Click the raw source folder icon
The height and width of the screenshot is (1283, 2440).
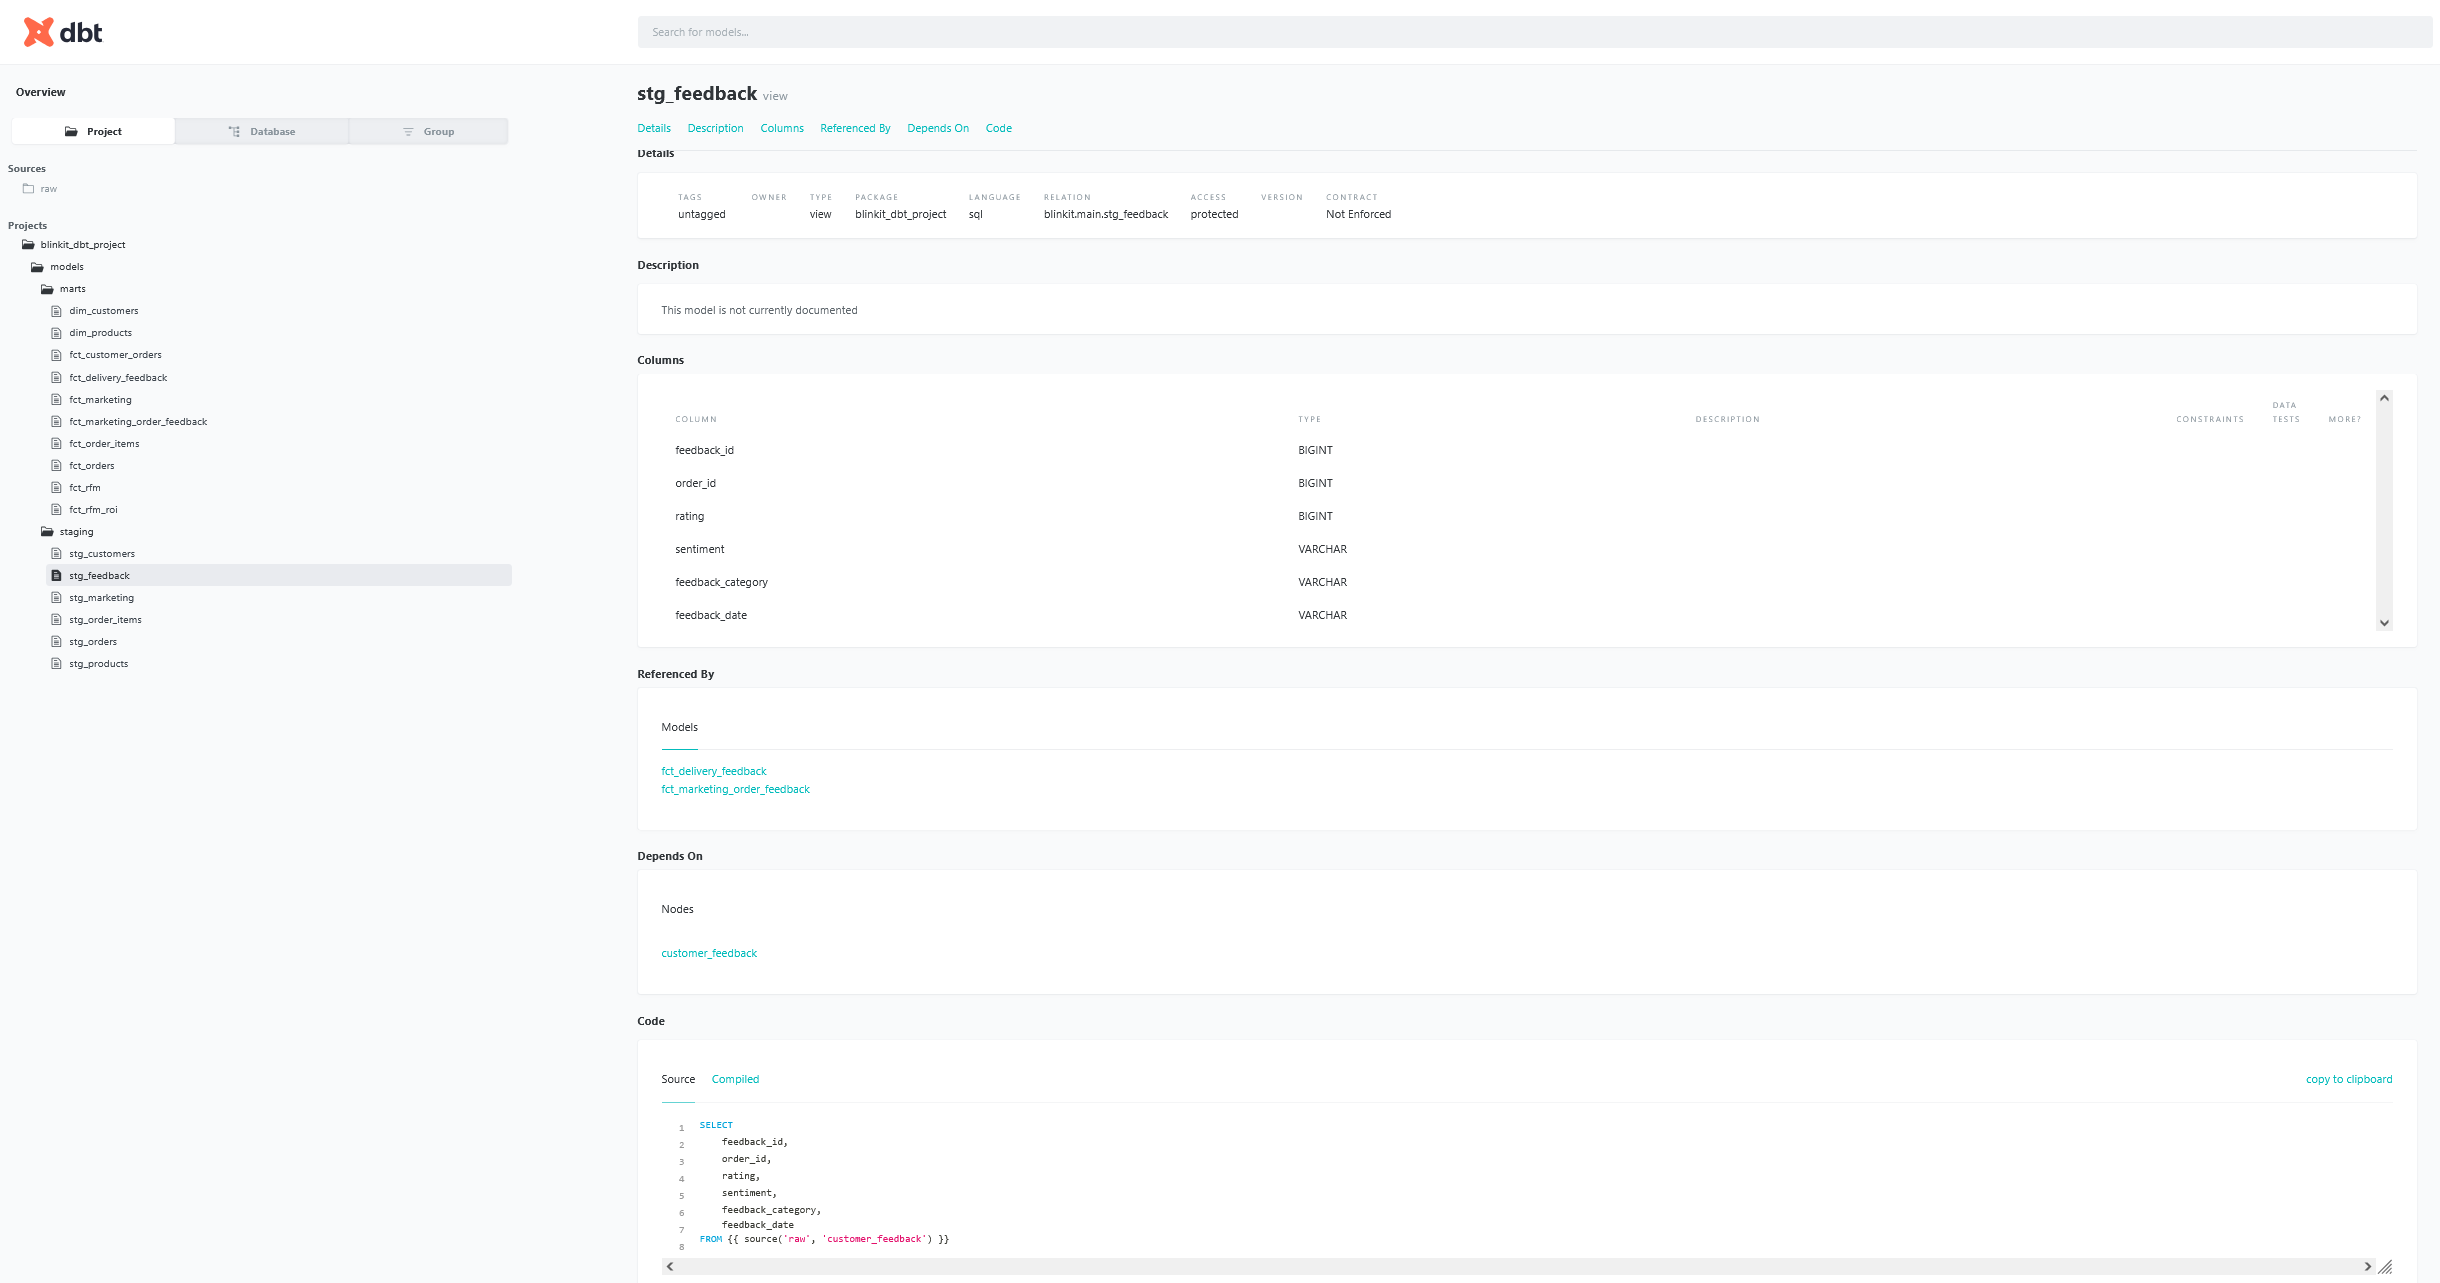[28, 188]
